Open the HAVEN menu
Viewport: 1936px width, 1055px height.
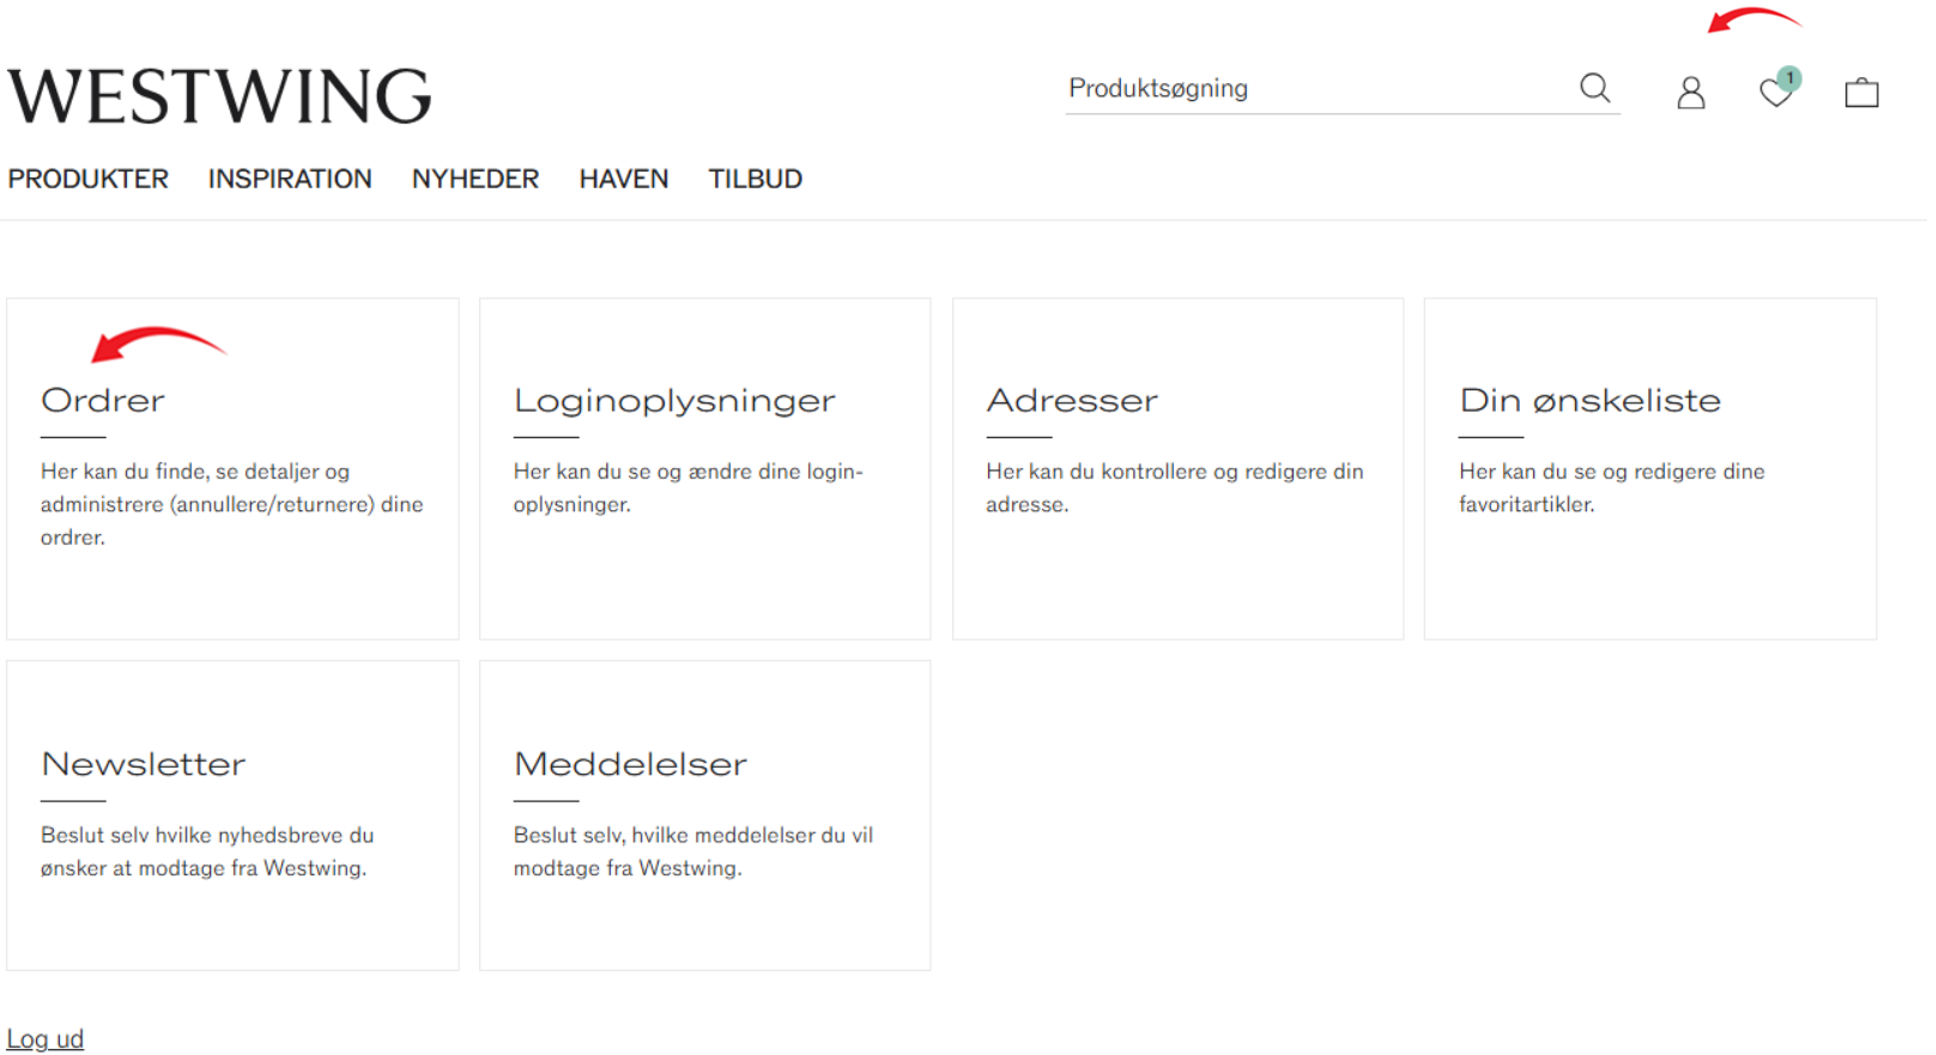coord(624,179)
